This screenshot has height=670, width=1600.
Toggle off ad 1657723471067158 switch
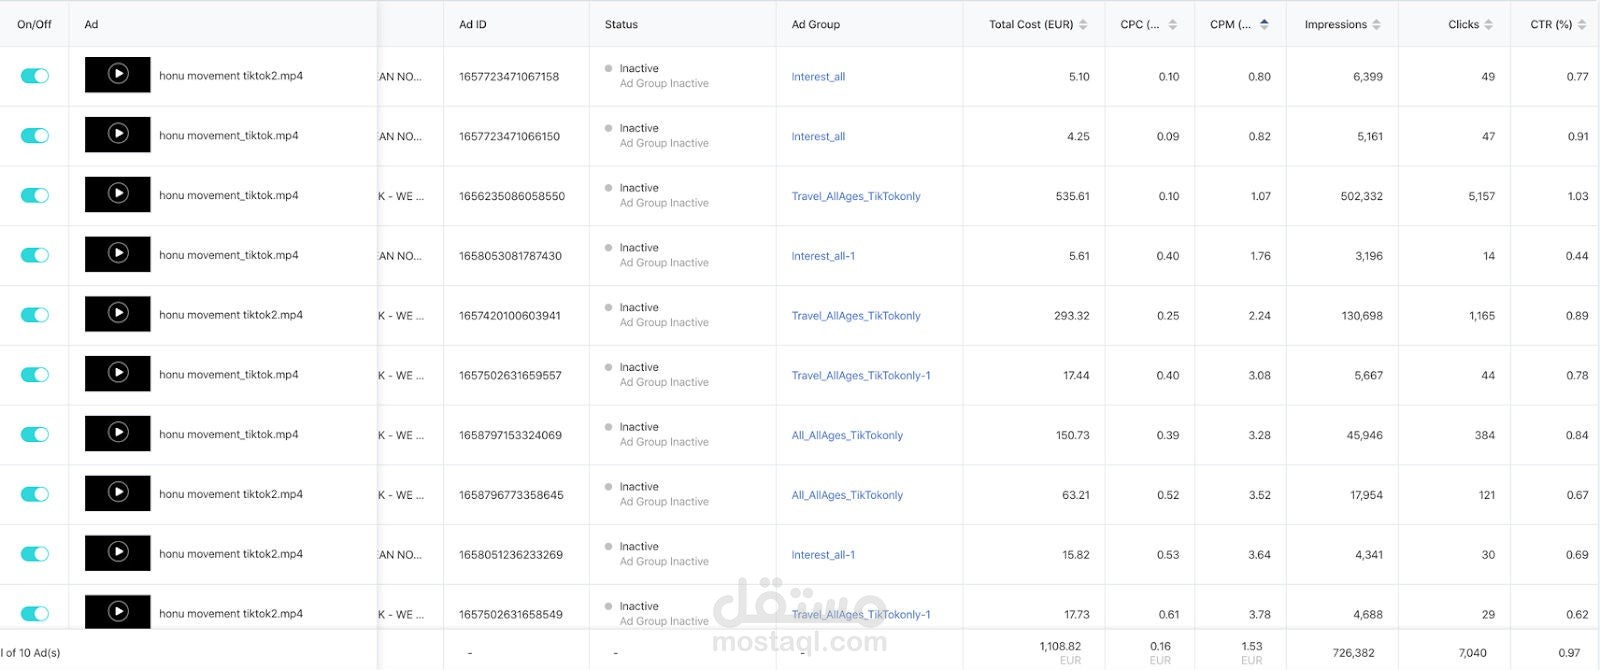(x=35, y=76)
